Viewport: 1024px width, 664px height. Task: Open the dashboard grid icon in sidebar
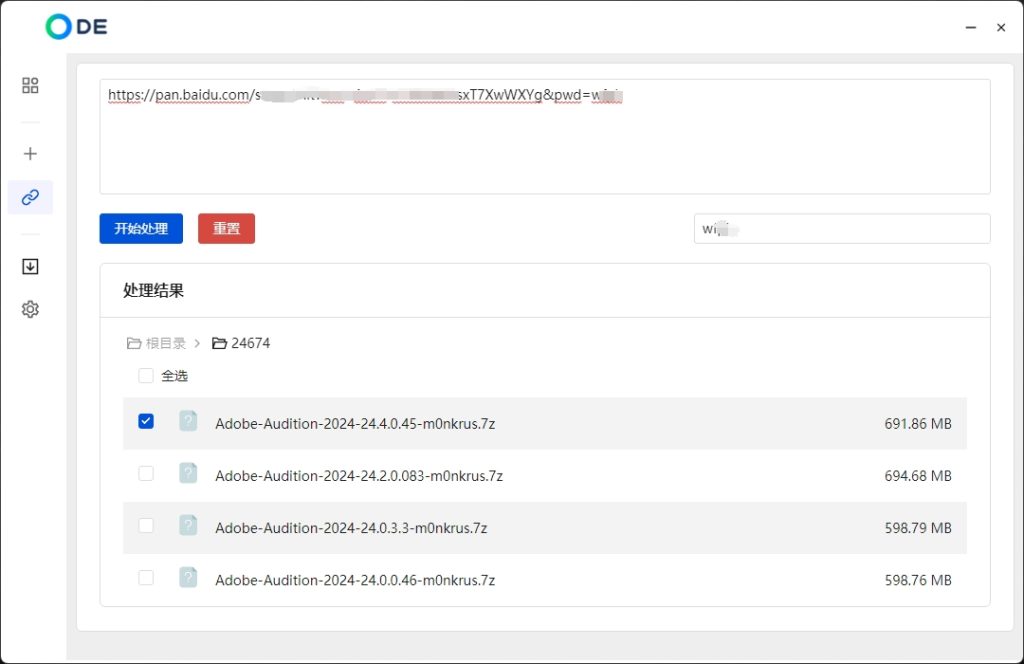(x=30, y=86)
